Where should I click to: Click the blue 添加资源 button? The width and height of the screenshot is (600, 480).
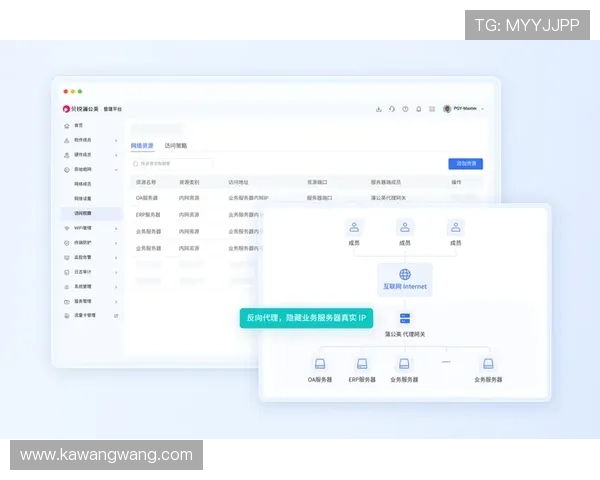pyautogui.click(x=466, y=164)
